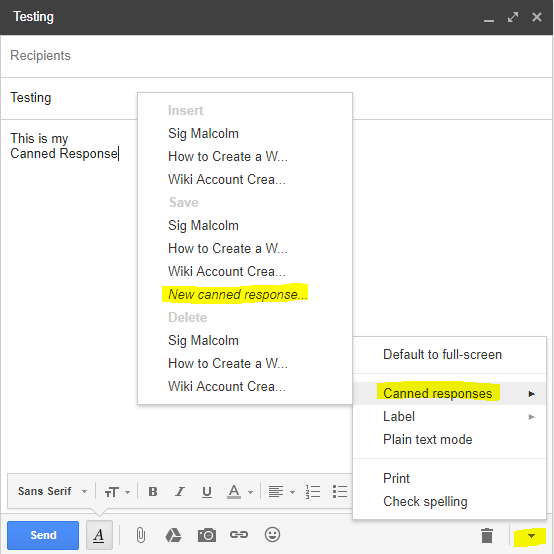This screenshot has width=554, height=554.
Task: Toggle italic text formatting
Action: [180, 491]
